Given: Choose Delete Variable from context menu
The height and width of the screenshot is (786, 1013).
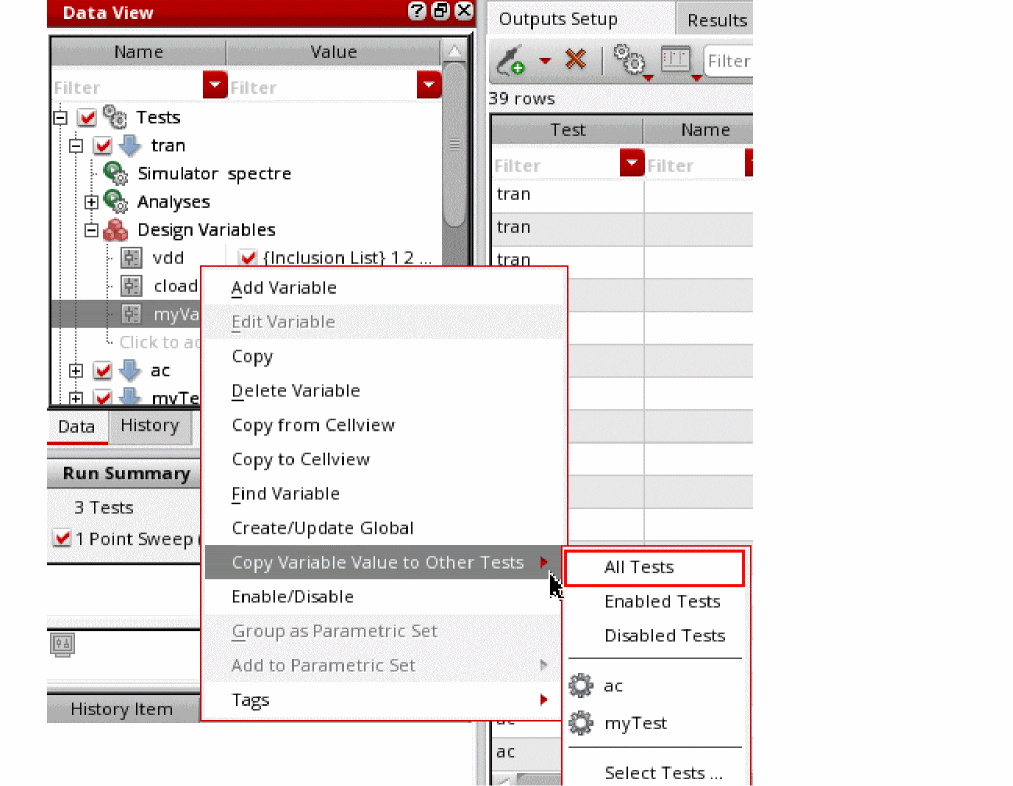Looking at the screenshot, I should coord(384,391).
